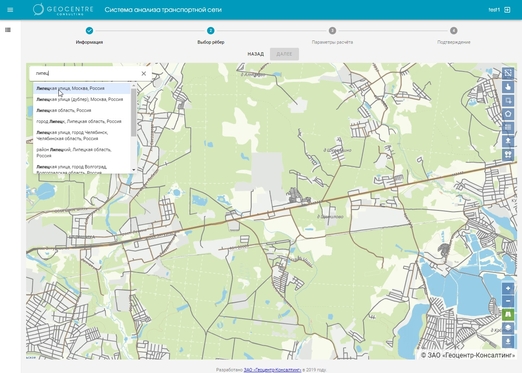Click into the map search input field
Image resolution: width=522 pixels, height=373 pixels.
point(87,73)
